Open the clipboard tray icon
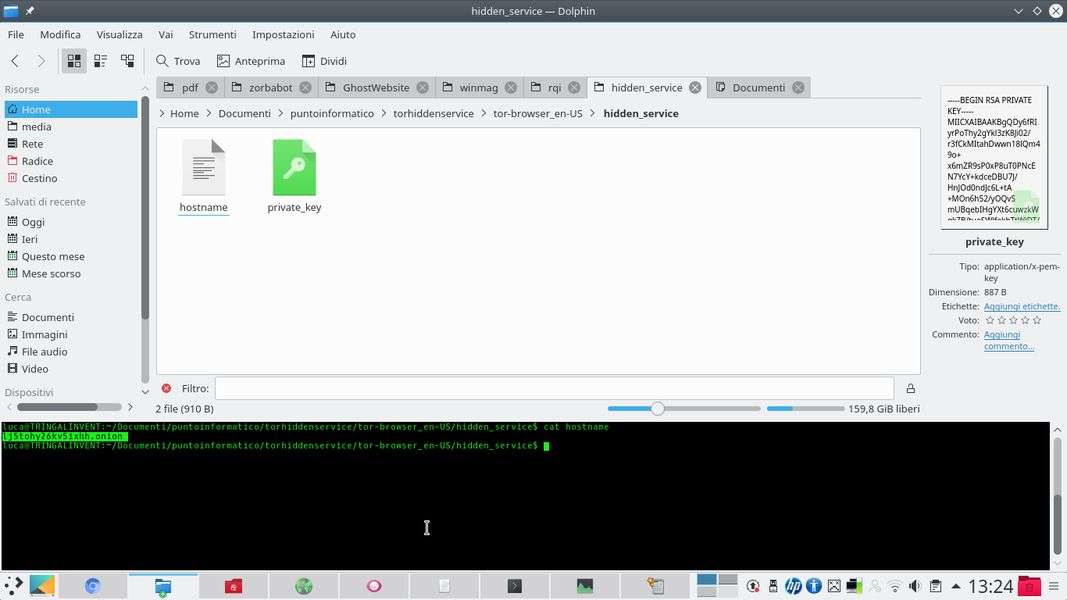Viewport: 1067px width, 600px height. 936,586
